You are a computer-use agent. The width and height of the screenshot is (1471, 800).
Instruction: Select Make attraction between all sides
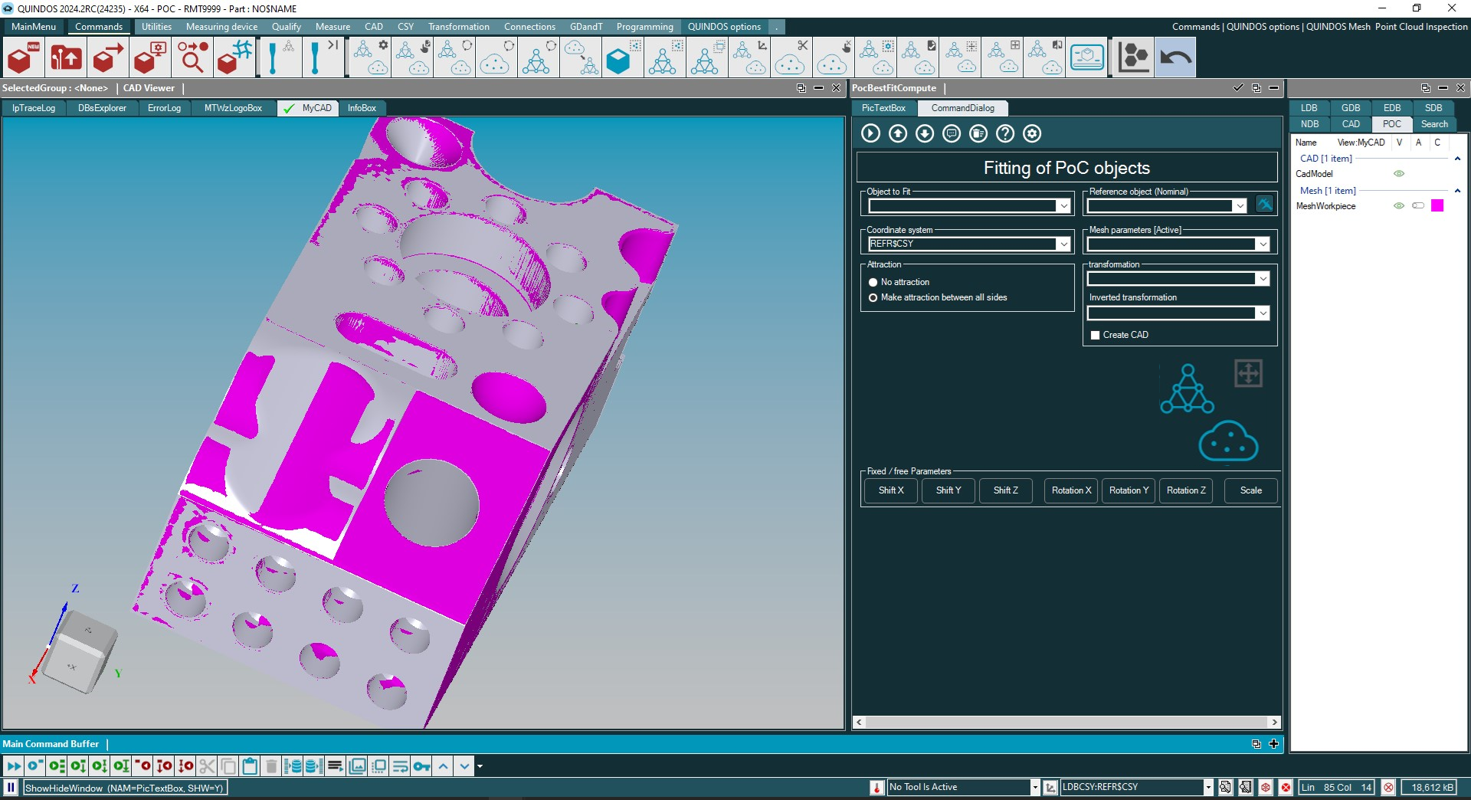point(873,298)
